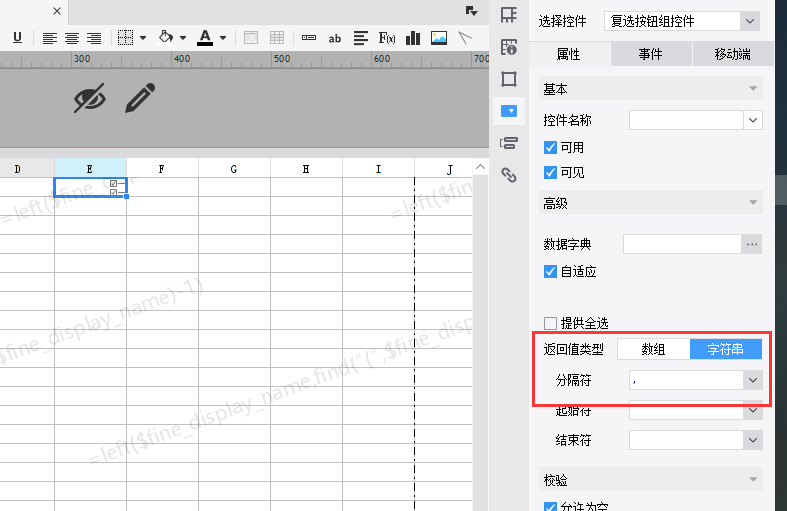Image resolution: width=787 pixels, height=511 pixels.
Task: Open border style dropdown arrow
Action: point(143,38)
